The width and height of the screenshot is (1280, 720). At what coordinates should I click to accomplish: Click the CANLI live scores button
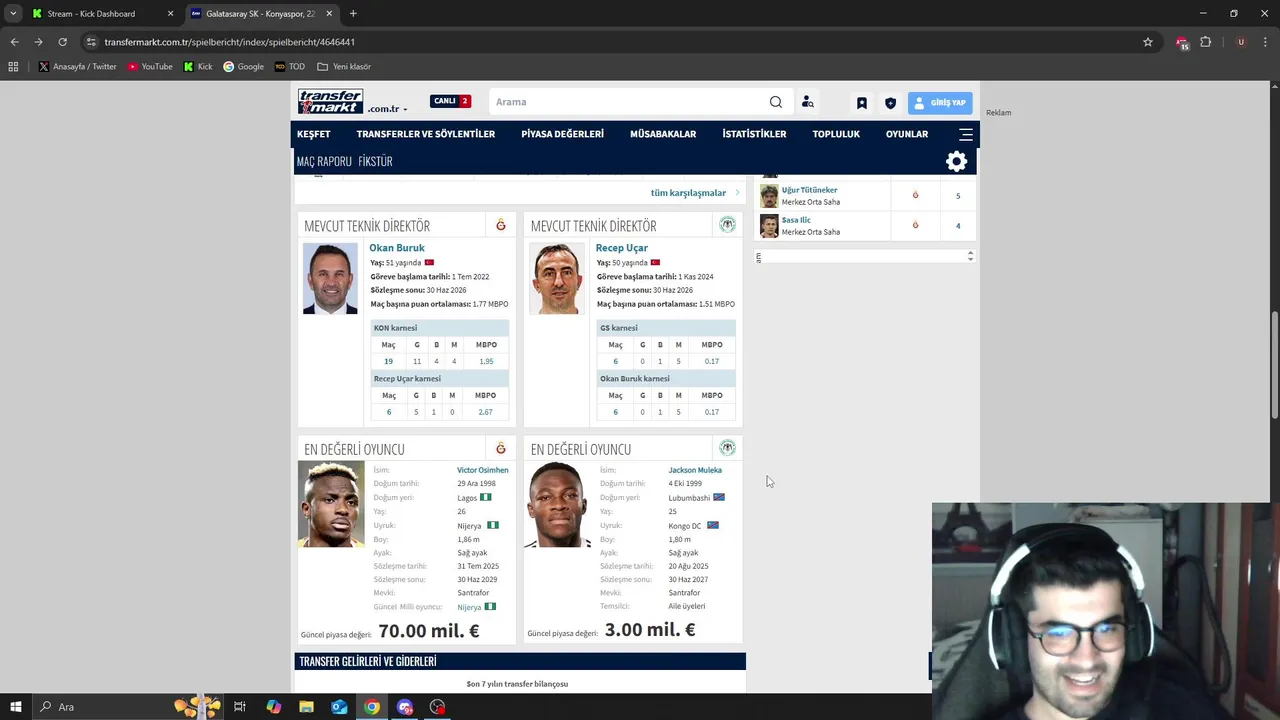coord(450,101)
